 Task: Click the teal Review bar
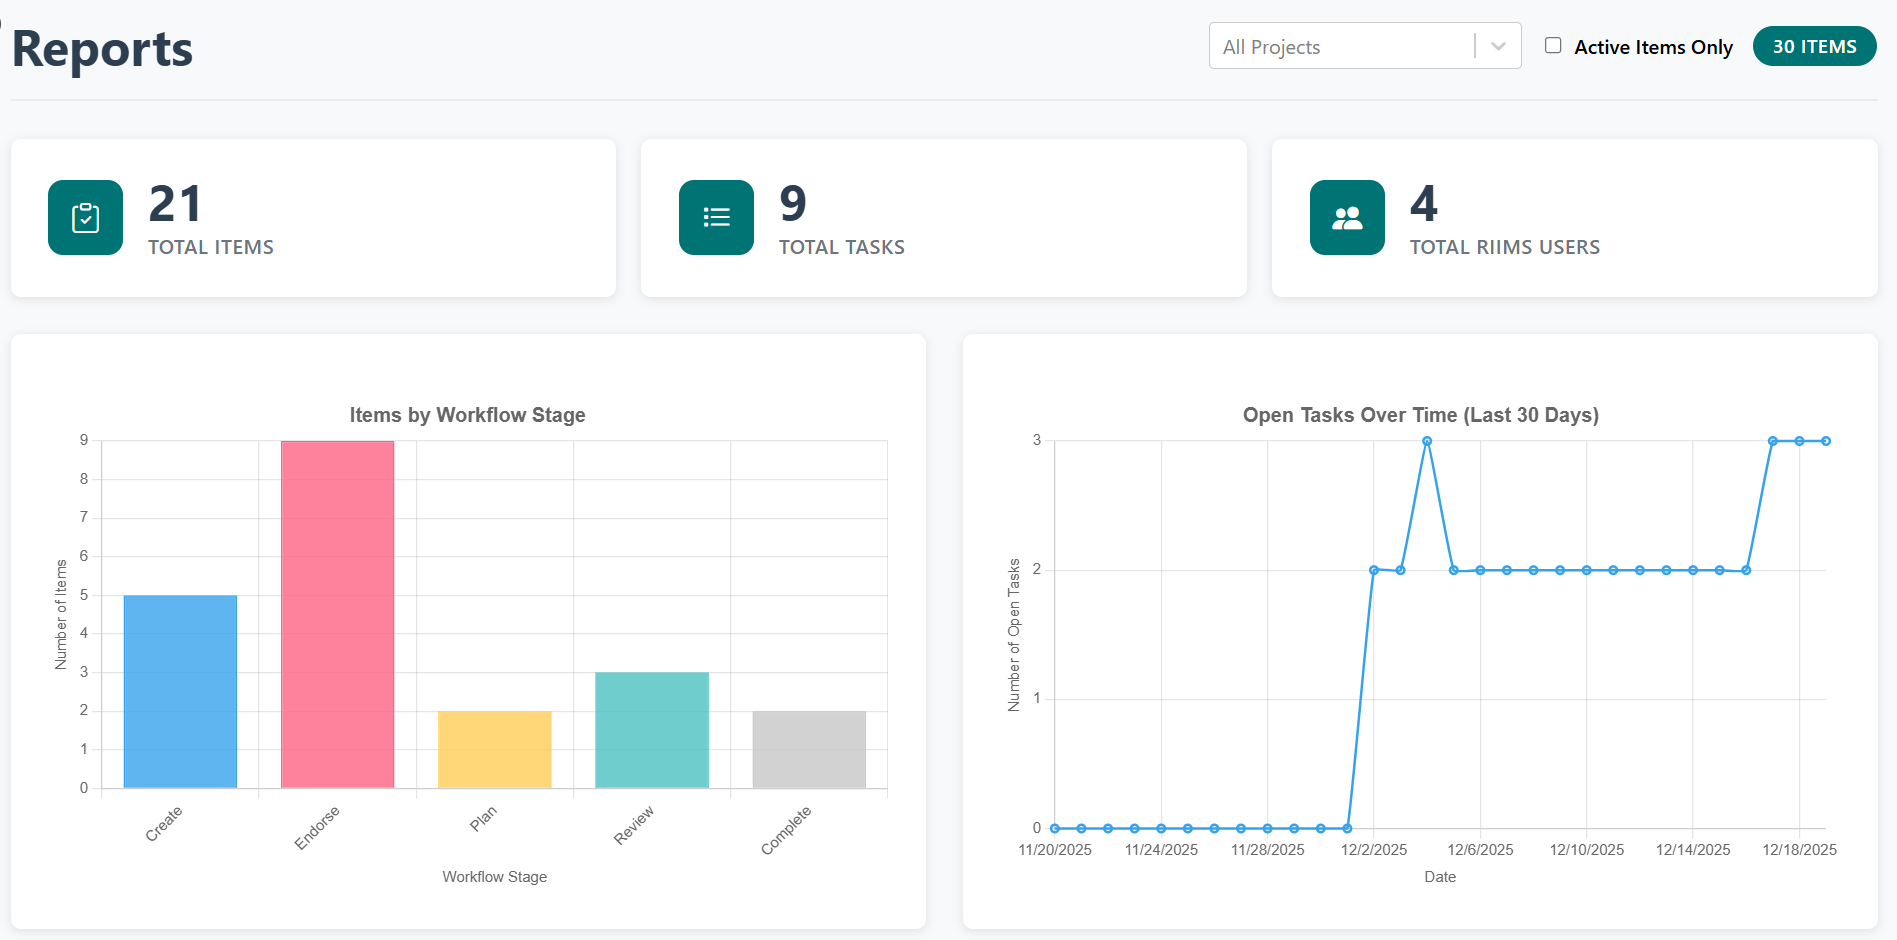[652, 730]
